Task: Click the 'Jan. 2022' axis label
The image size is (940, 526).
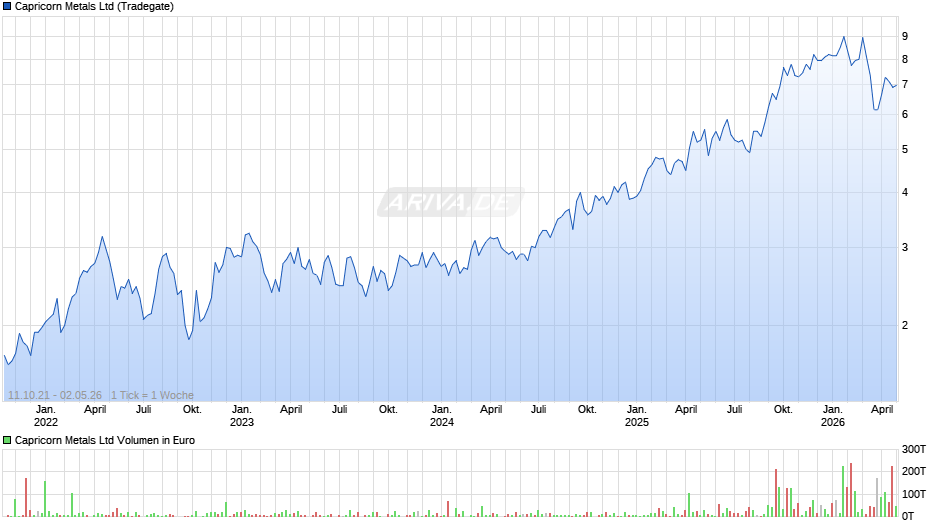Action: coord(46,416)
